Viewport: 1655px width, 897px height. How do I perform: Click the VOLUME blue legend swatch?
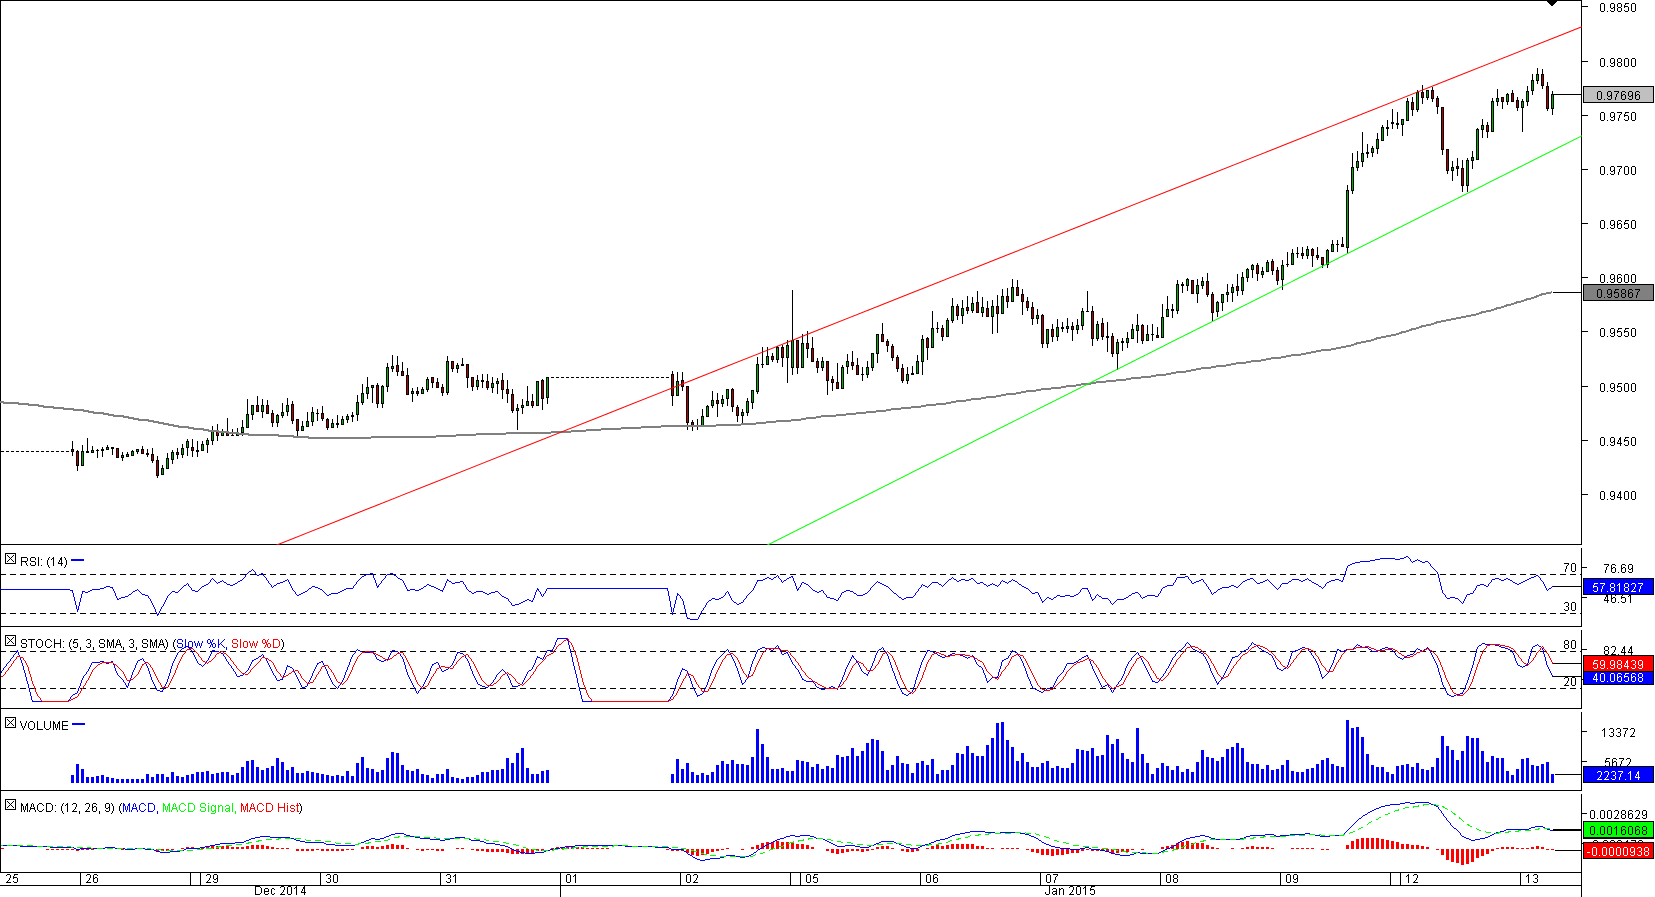coord(79,725)
